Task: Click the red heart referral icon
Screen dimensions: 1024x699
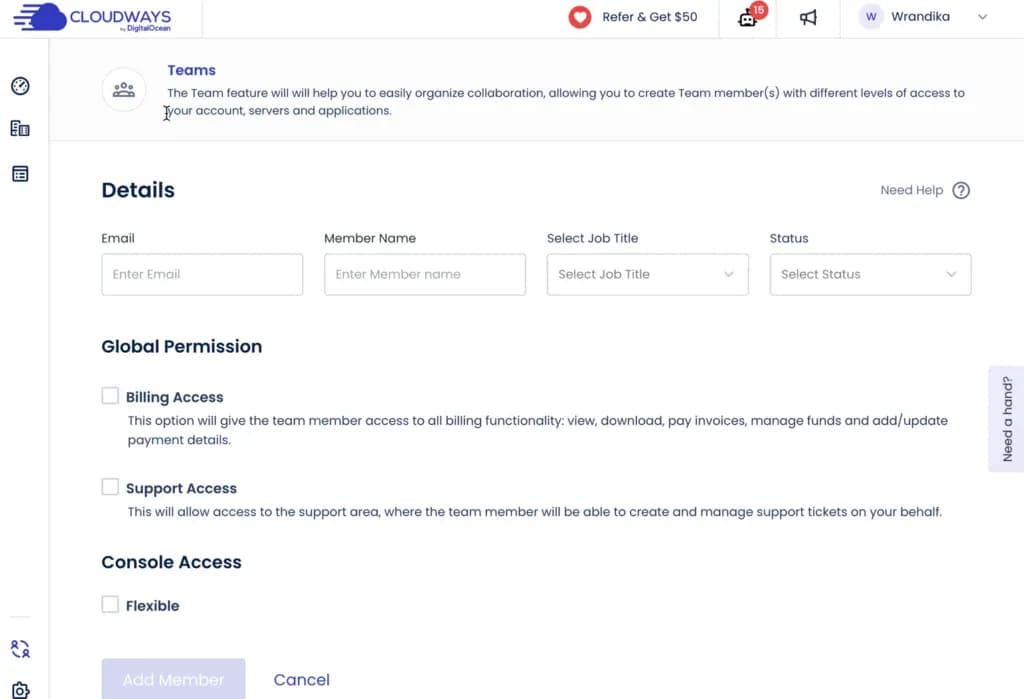Action: pos(579,17)
